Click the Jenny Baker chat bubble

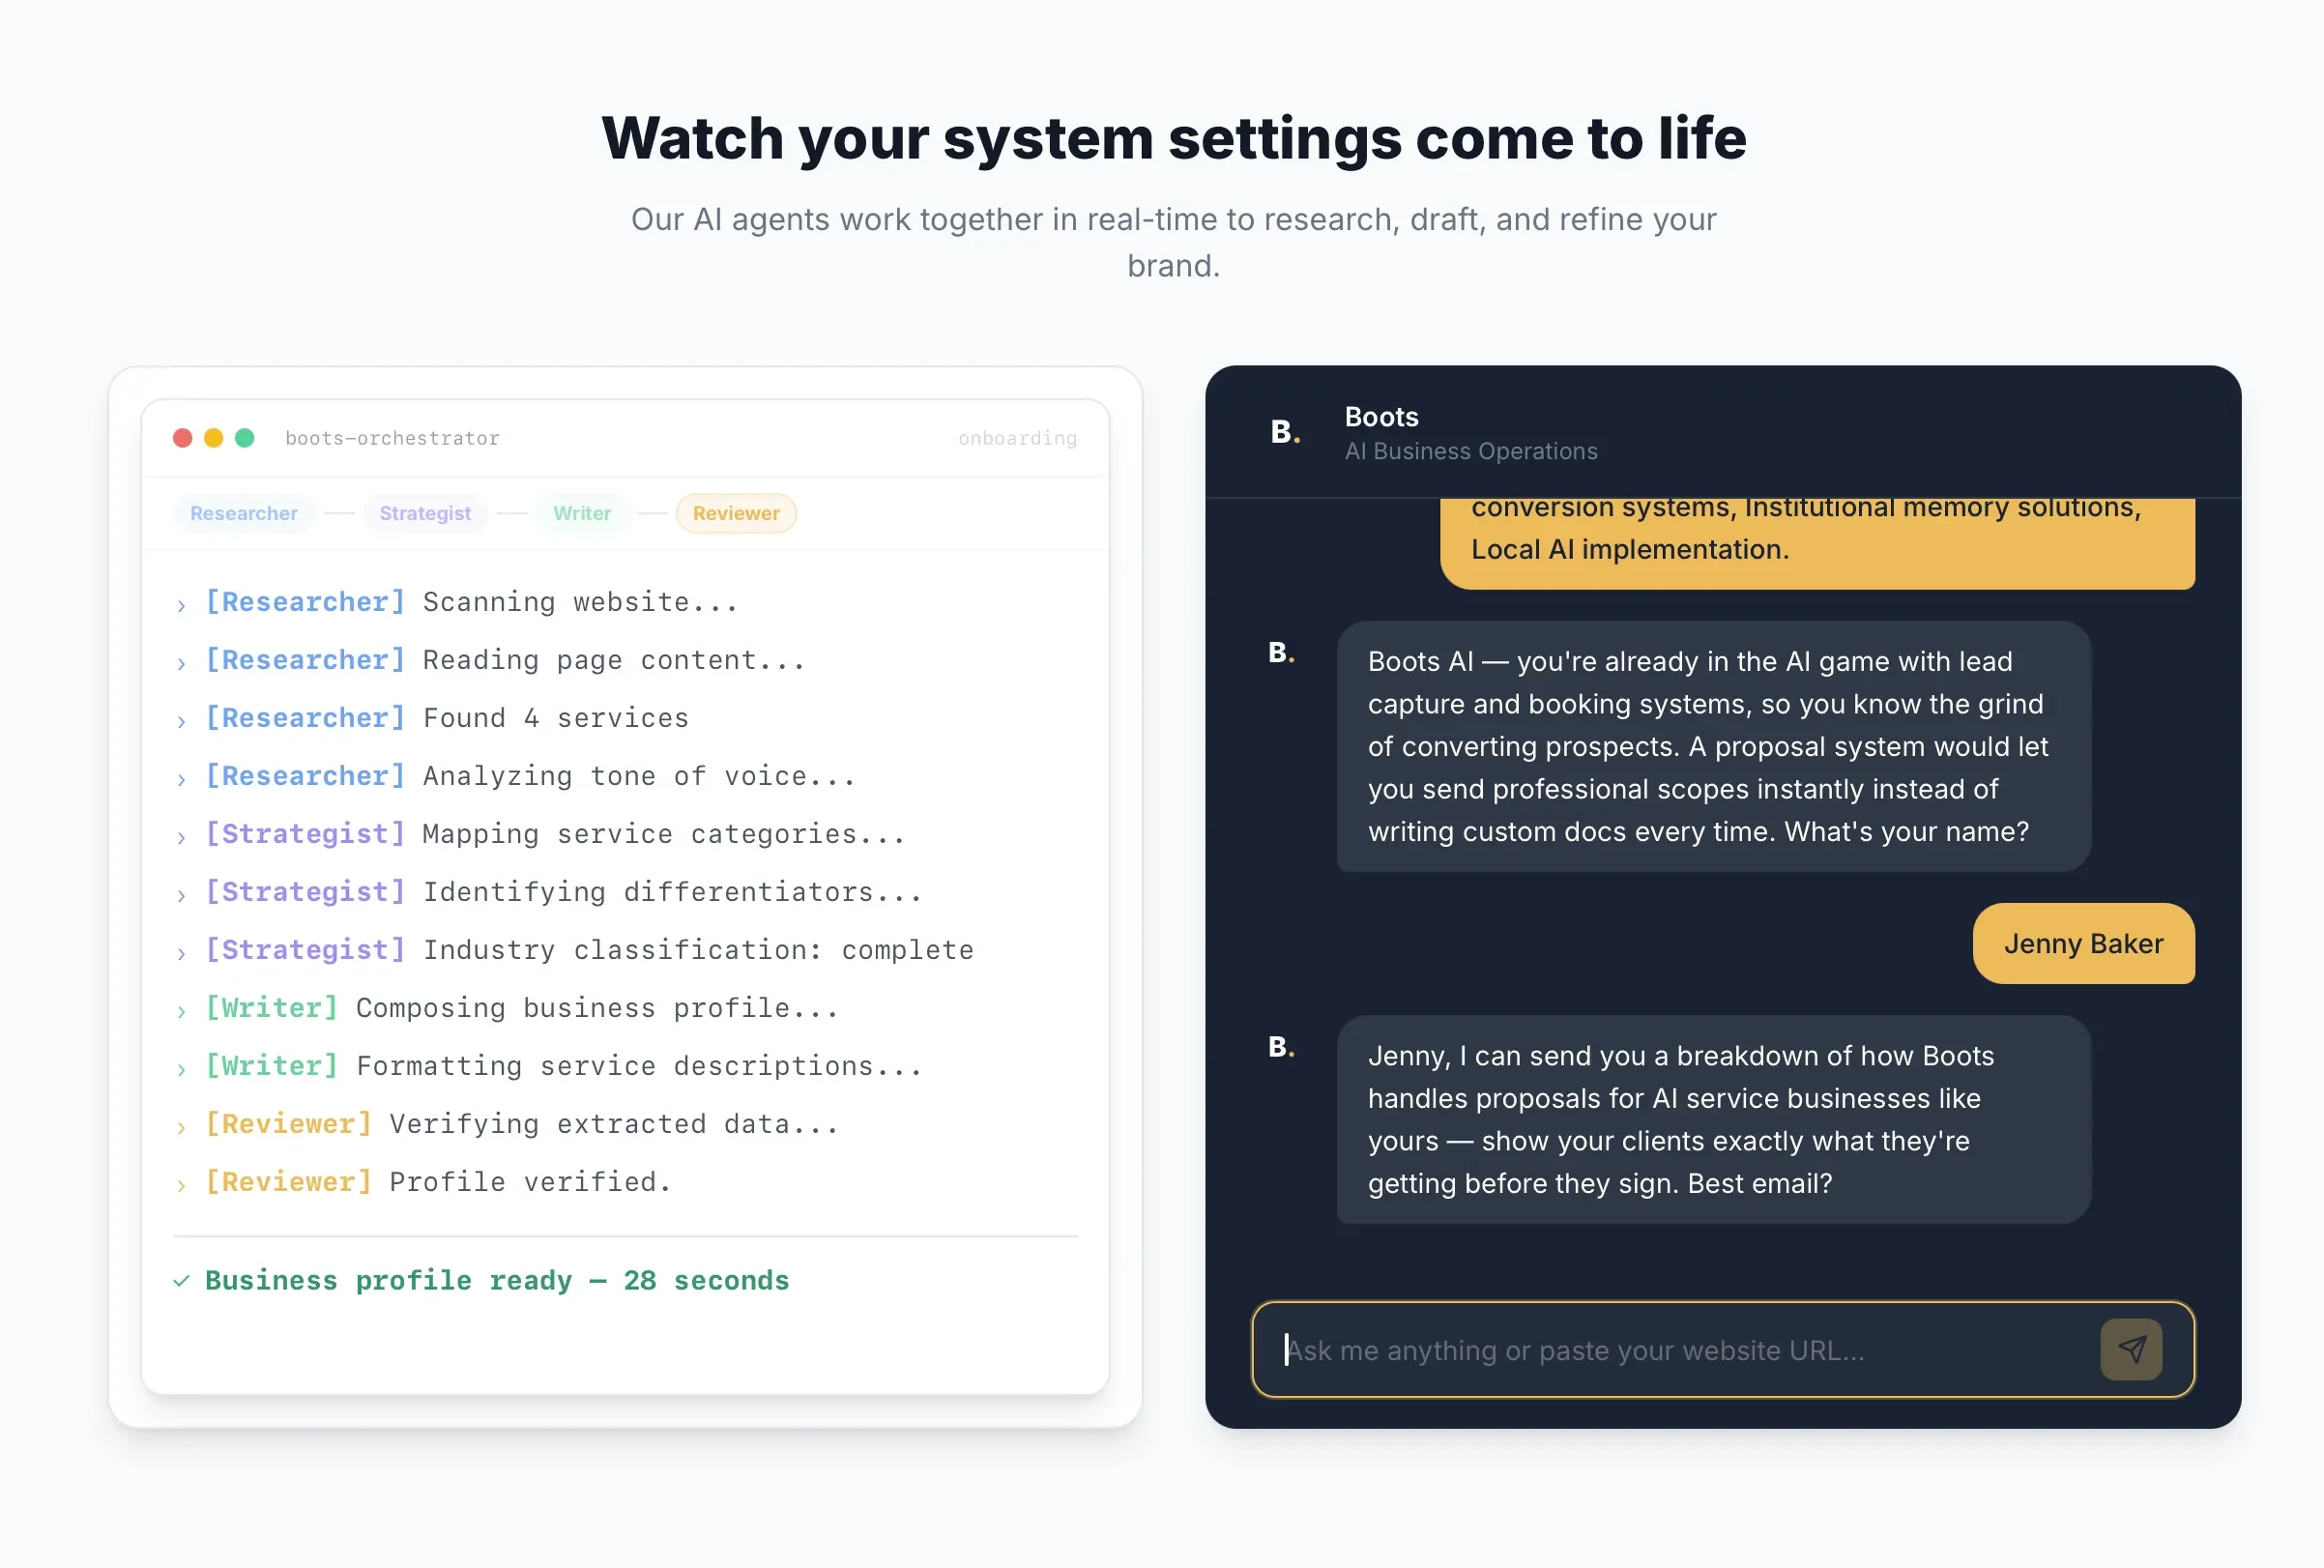[x=2083, y=943]
